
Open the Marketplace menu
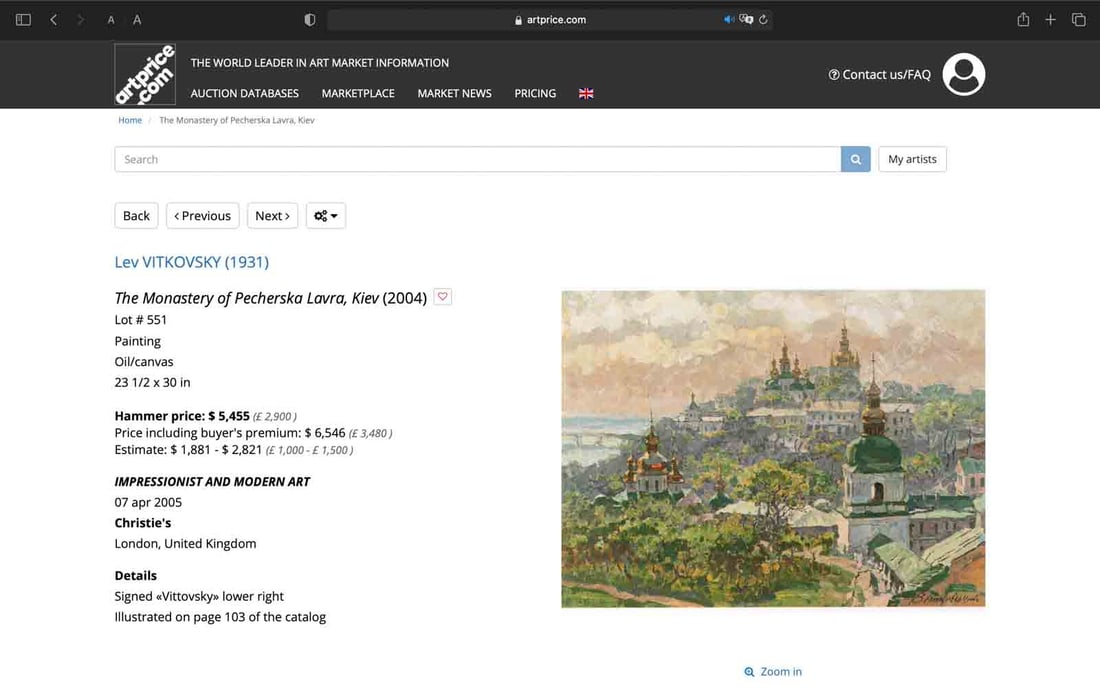(358, 93)
